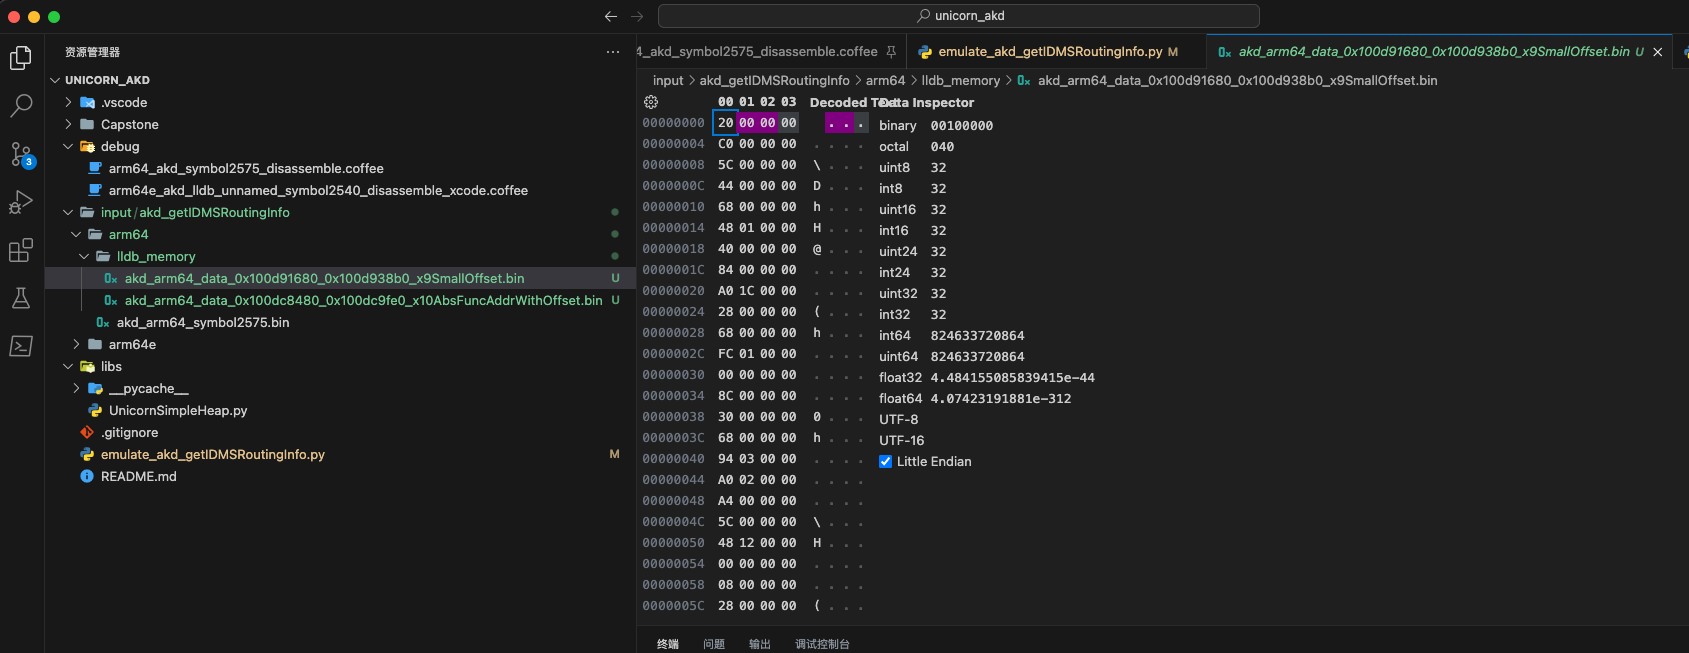Select hex byte C0 at offset 00000004
Image resolution: width=1689 pixels, height=653 pixels.
point(726,144)
